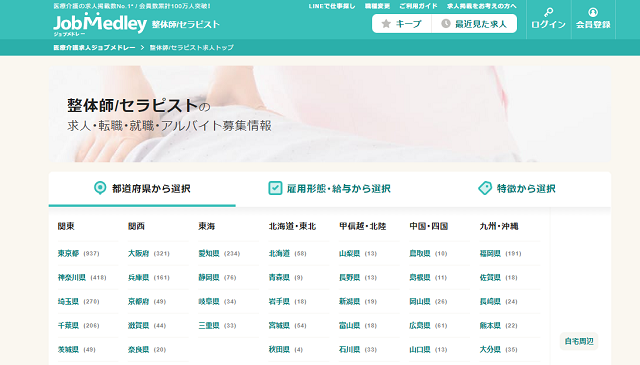This screenshot has width=640, height=365.
Task: Click the 自宅周辺 floating button
Action: coord(579,341)
